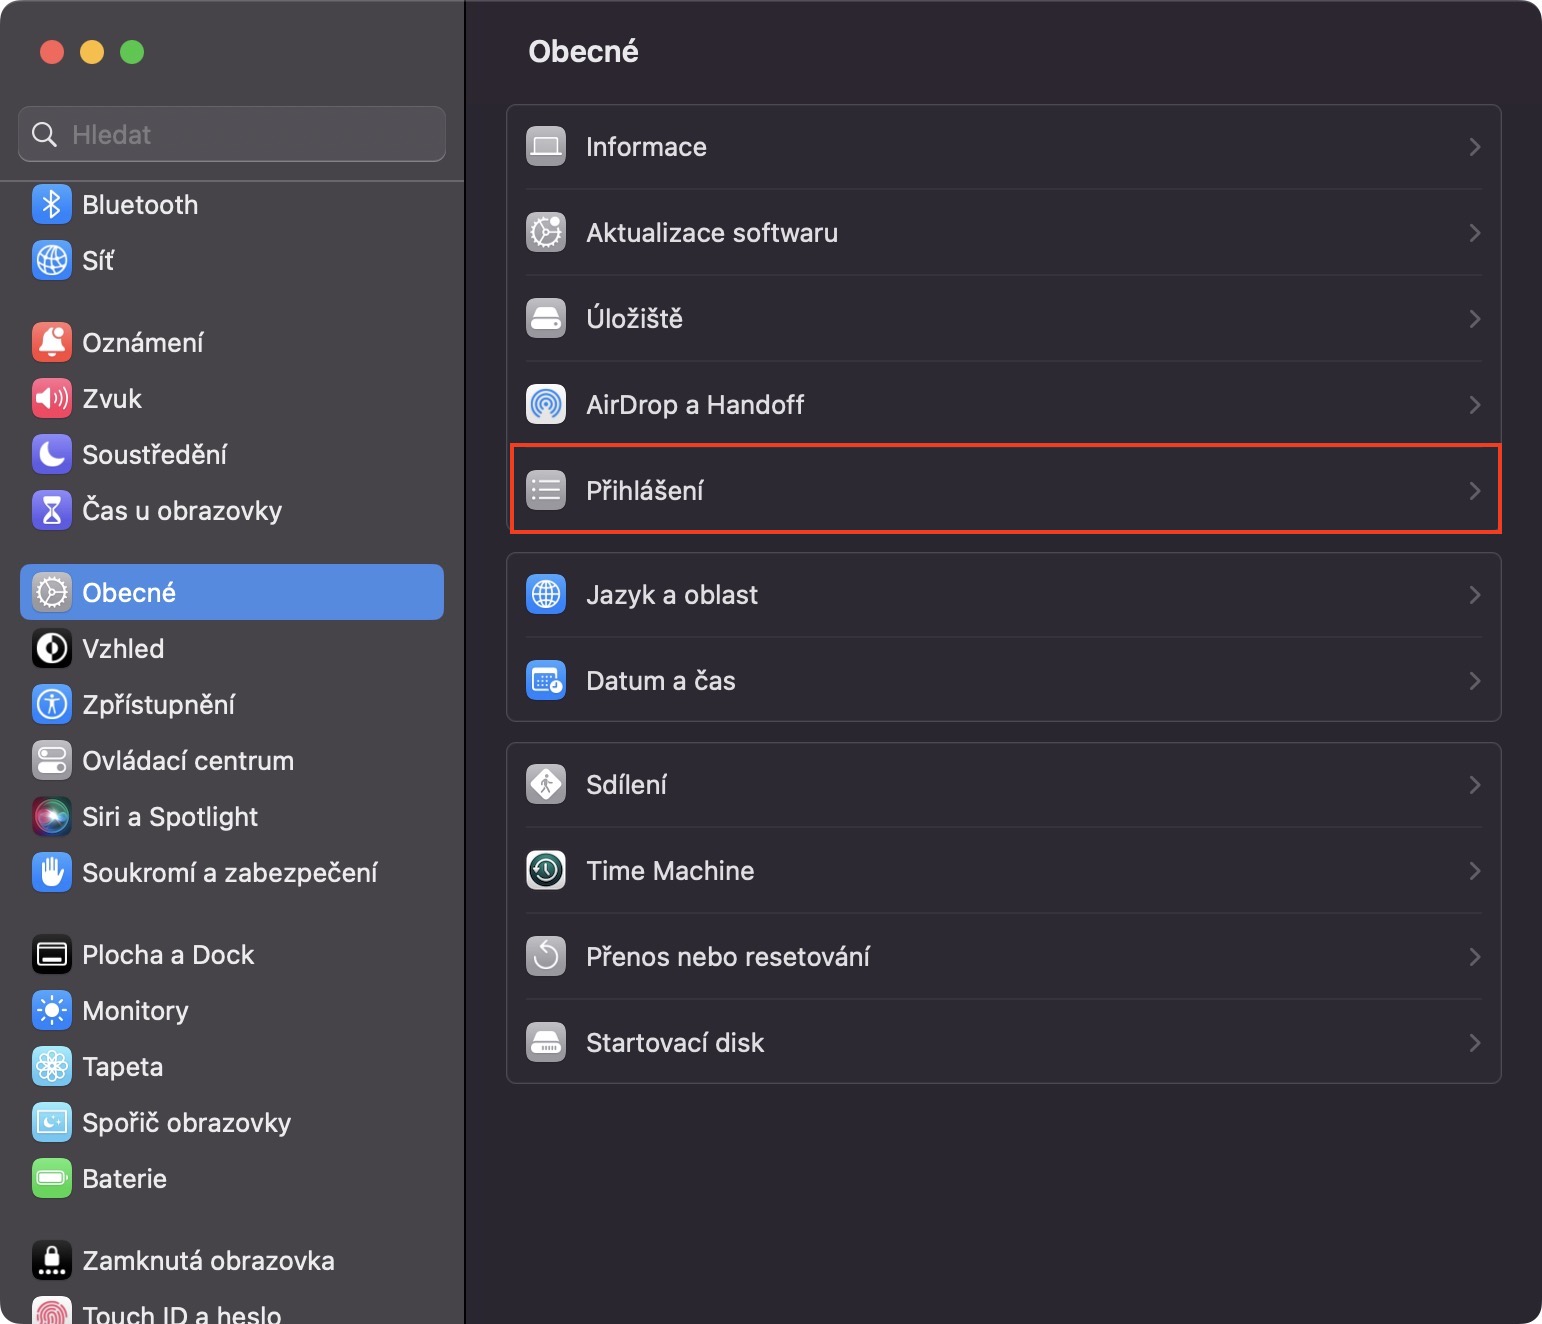
Task: Click the AirDrop a Handoff icon
Action: pyautogui.click(x=546, y=405)
